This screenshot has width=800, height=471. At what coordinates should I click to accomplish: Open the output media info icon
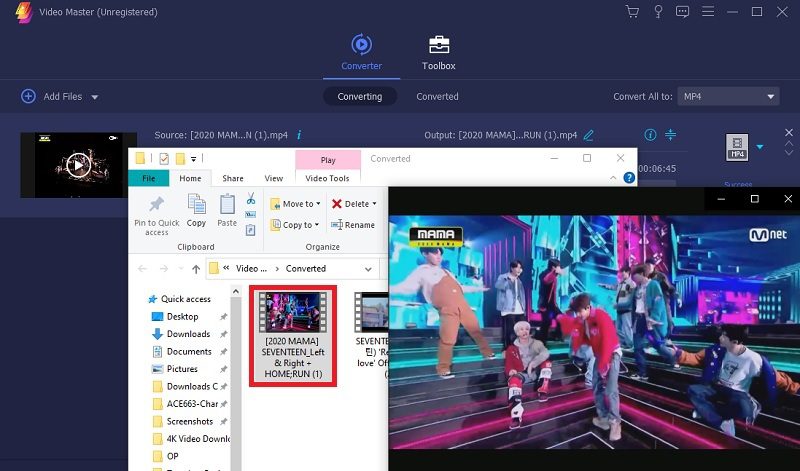650,135
